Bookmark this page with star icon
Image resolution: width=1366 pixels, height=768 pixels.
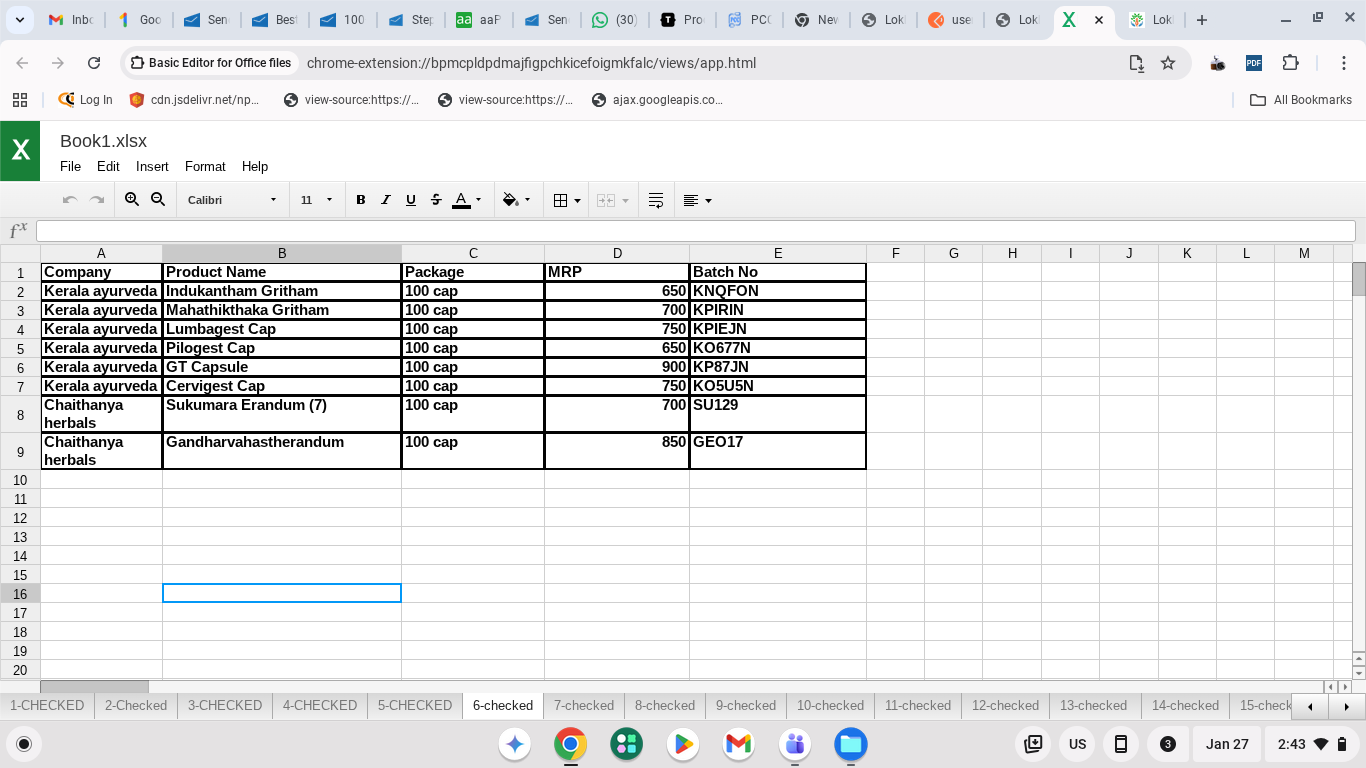click(x=1168, y=63)
